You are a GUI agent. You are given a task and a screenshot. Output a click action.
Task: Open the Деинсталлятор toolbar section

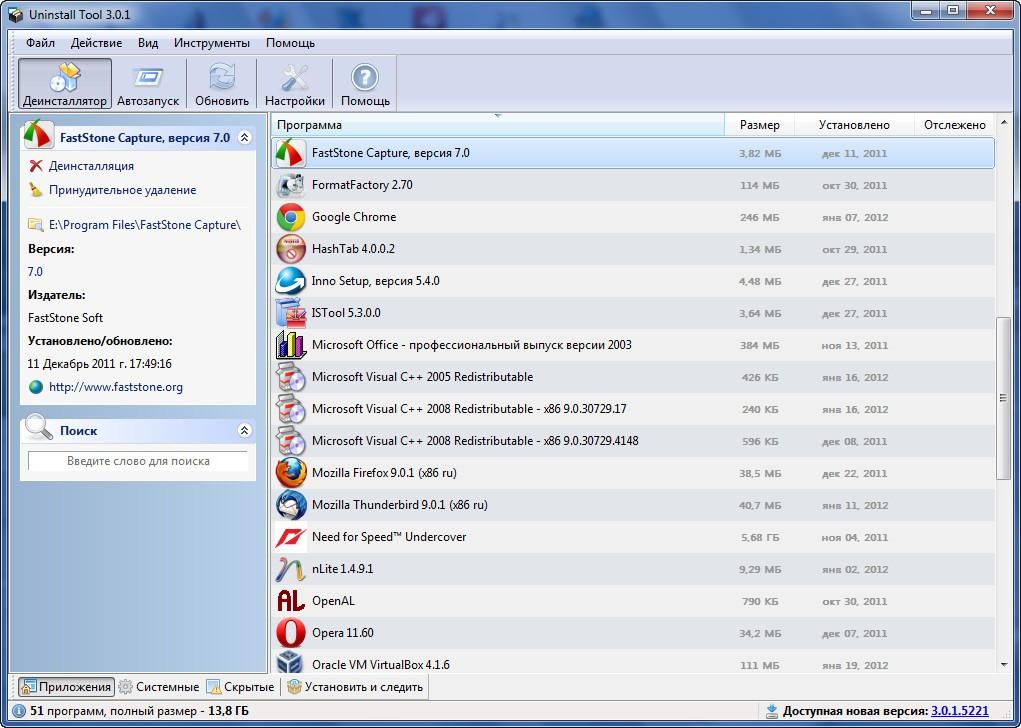64,84
